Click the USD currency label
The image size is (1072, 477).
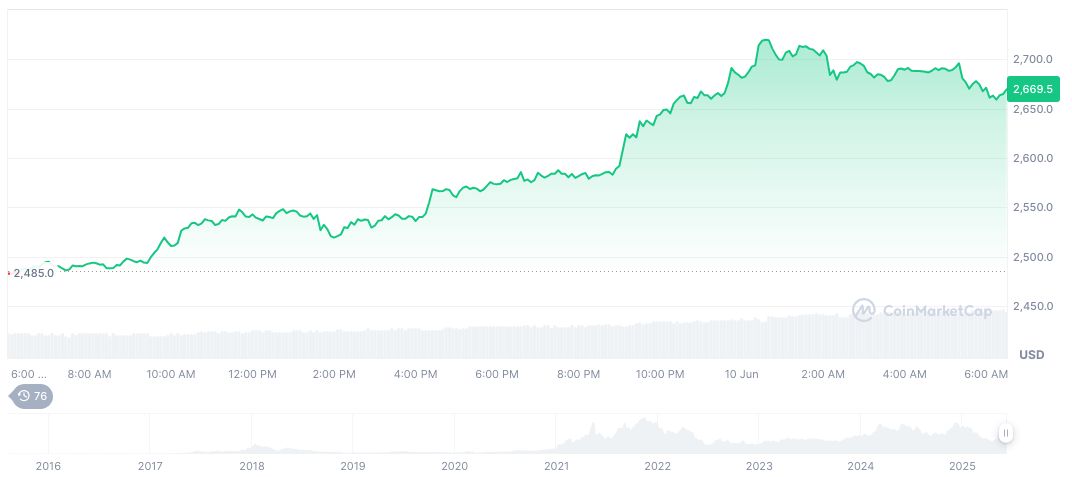click(1031, 355)
